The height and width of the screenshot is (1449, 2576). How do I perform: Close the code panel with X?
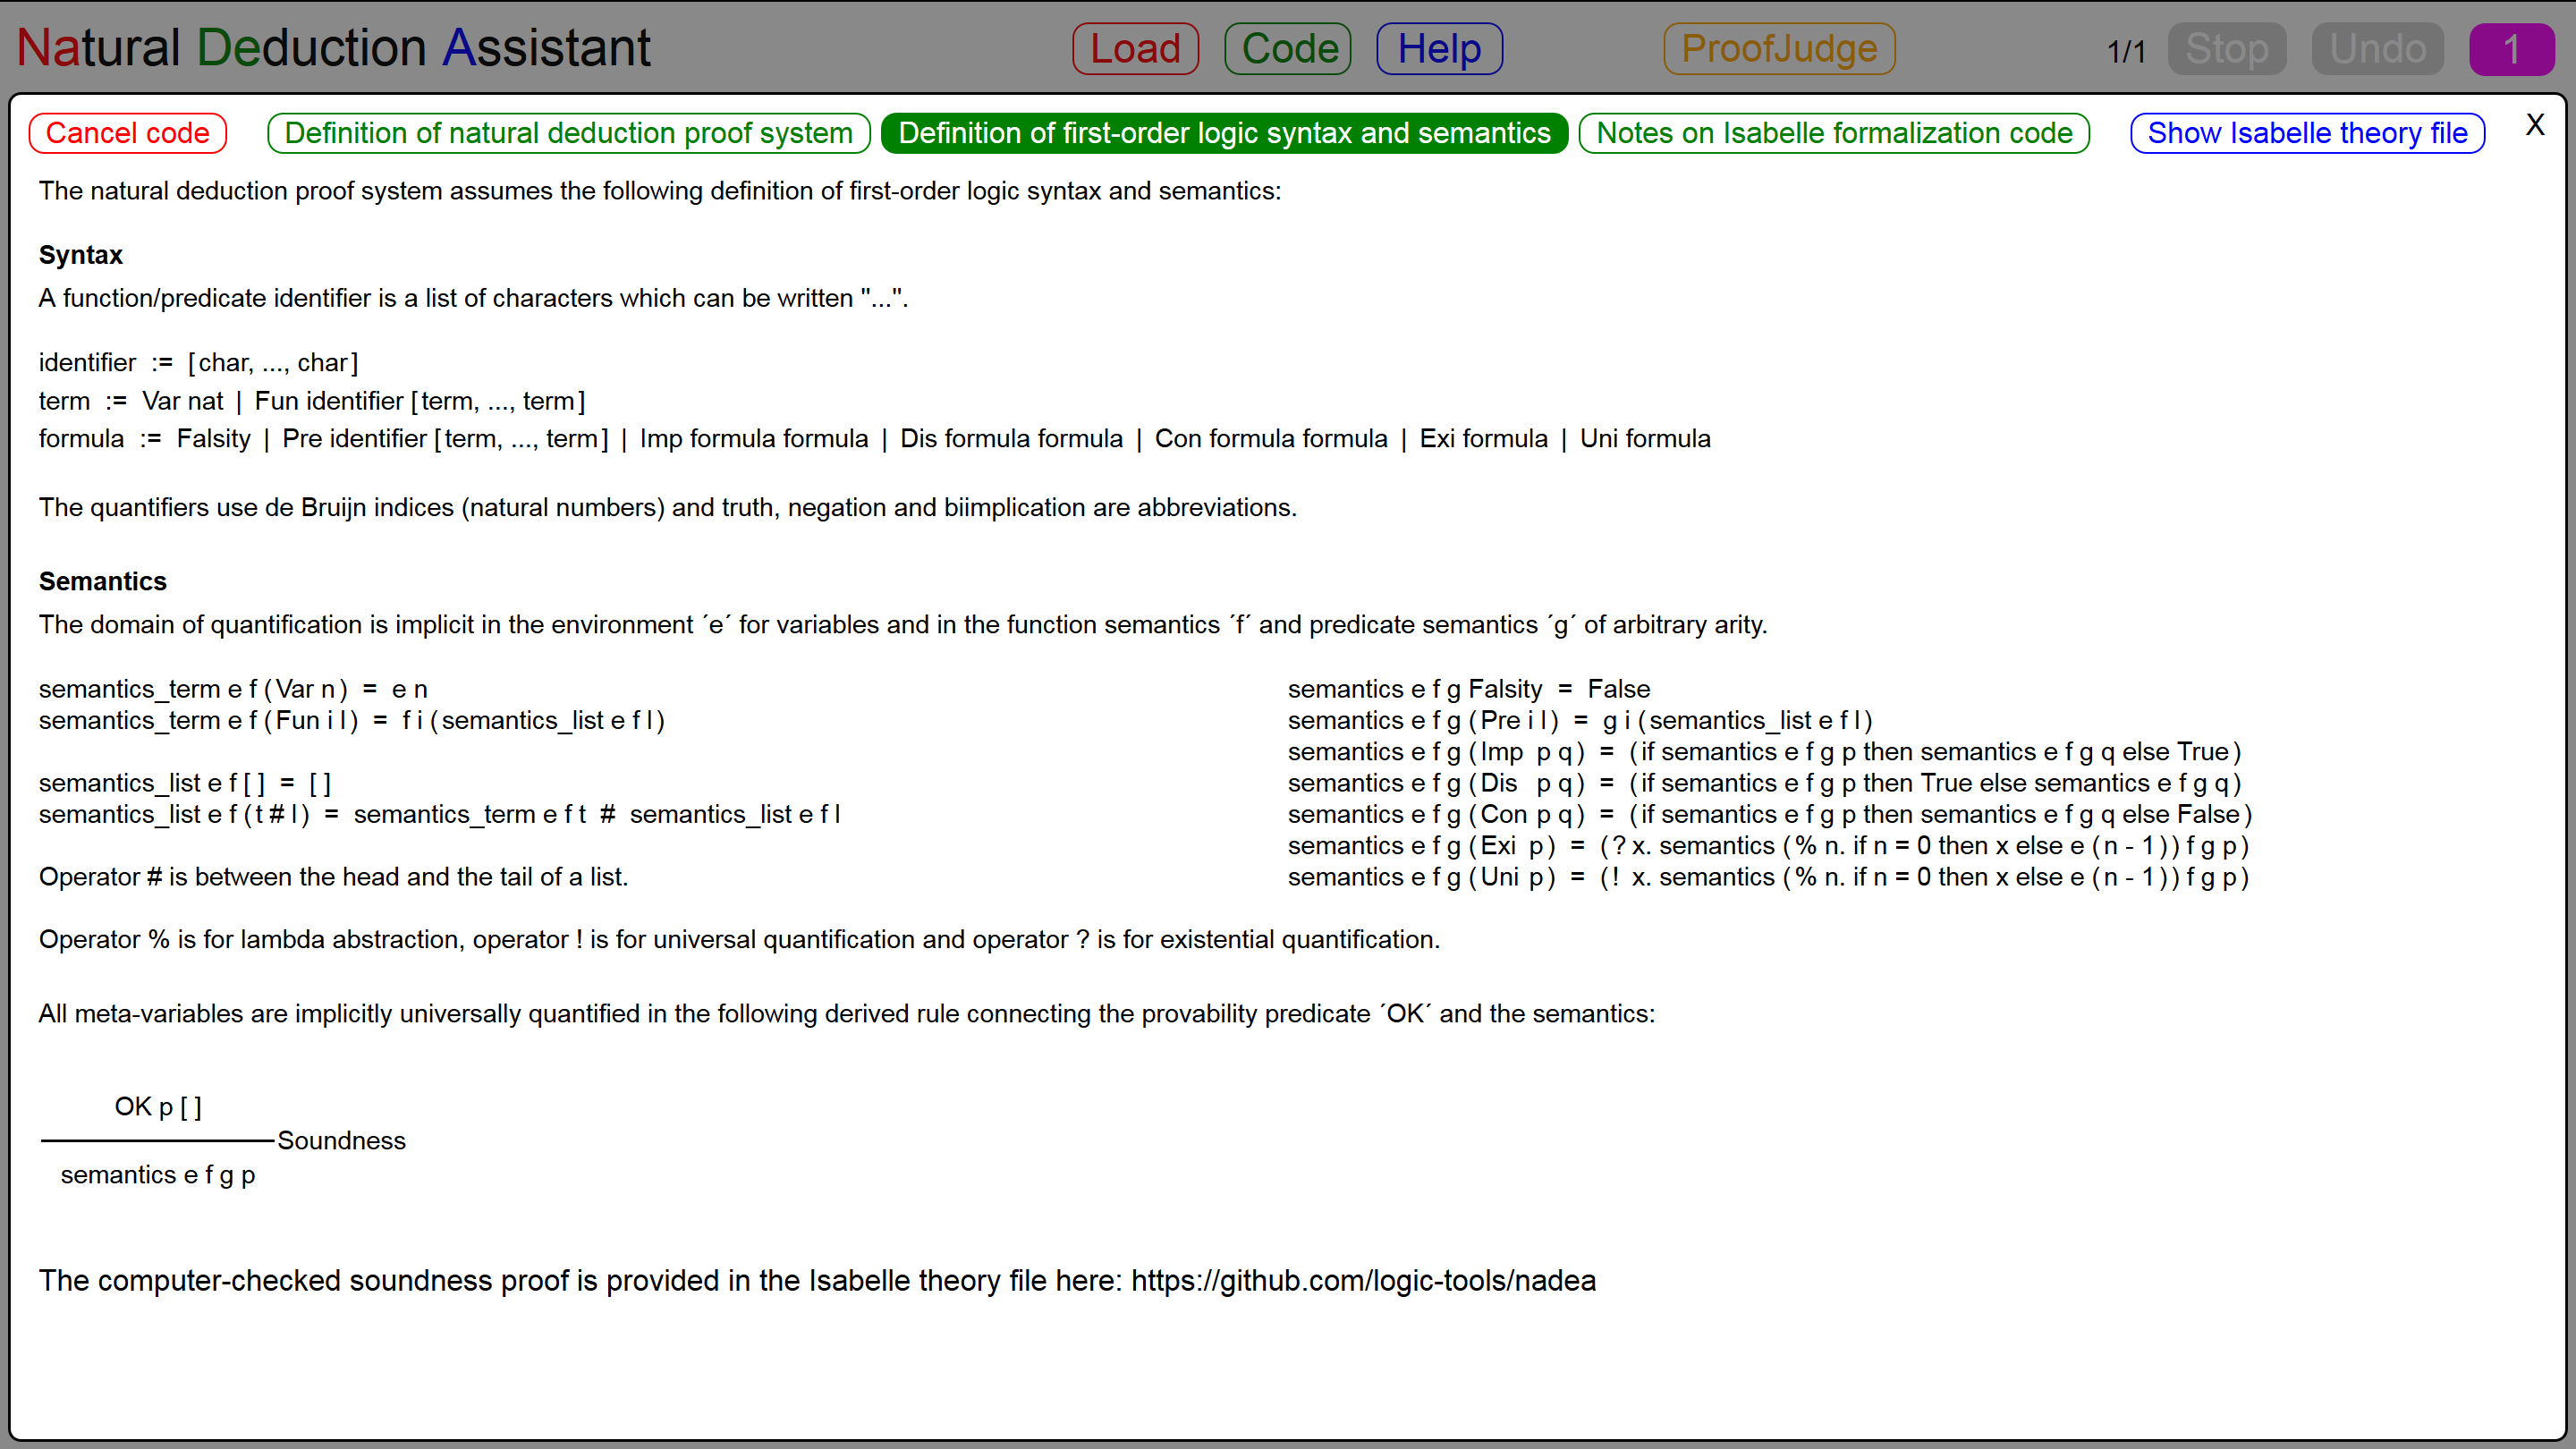pos(2535,125)
